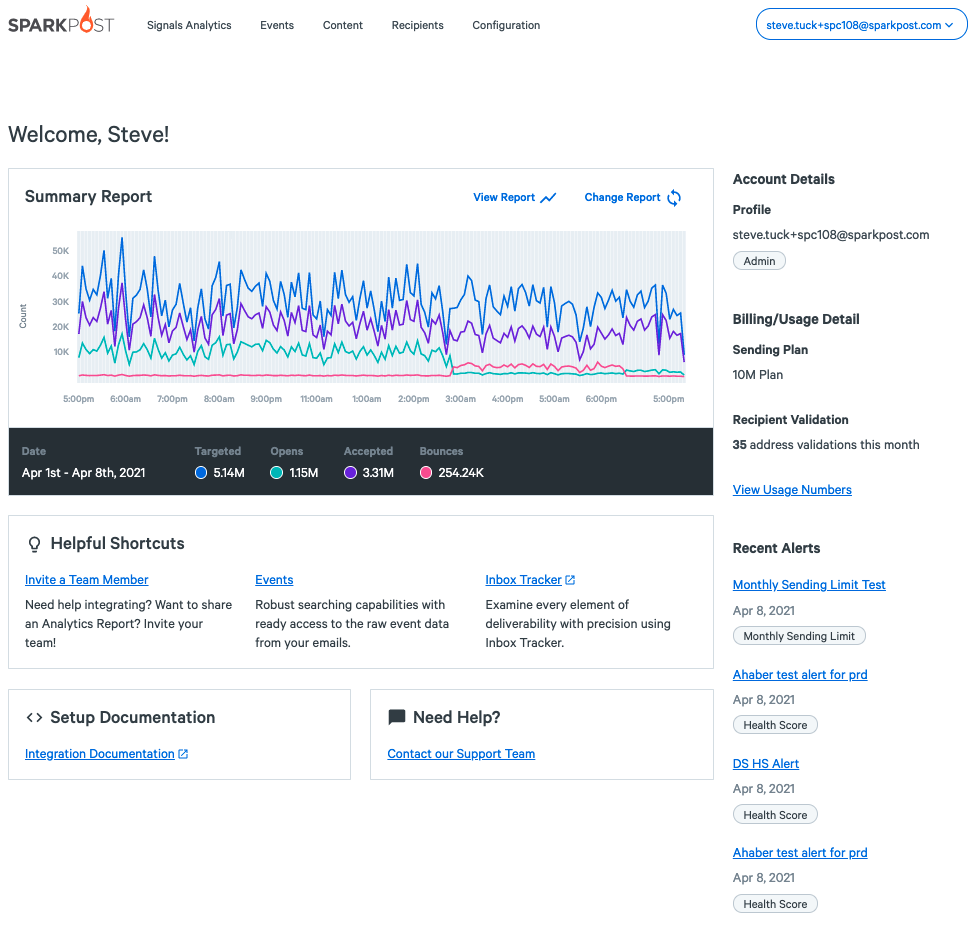Screen dimensions: 978x933
Task: Click the Change Report refresh icon
Action: pos(674,198)
